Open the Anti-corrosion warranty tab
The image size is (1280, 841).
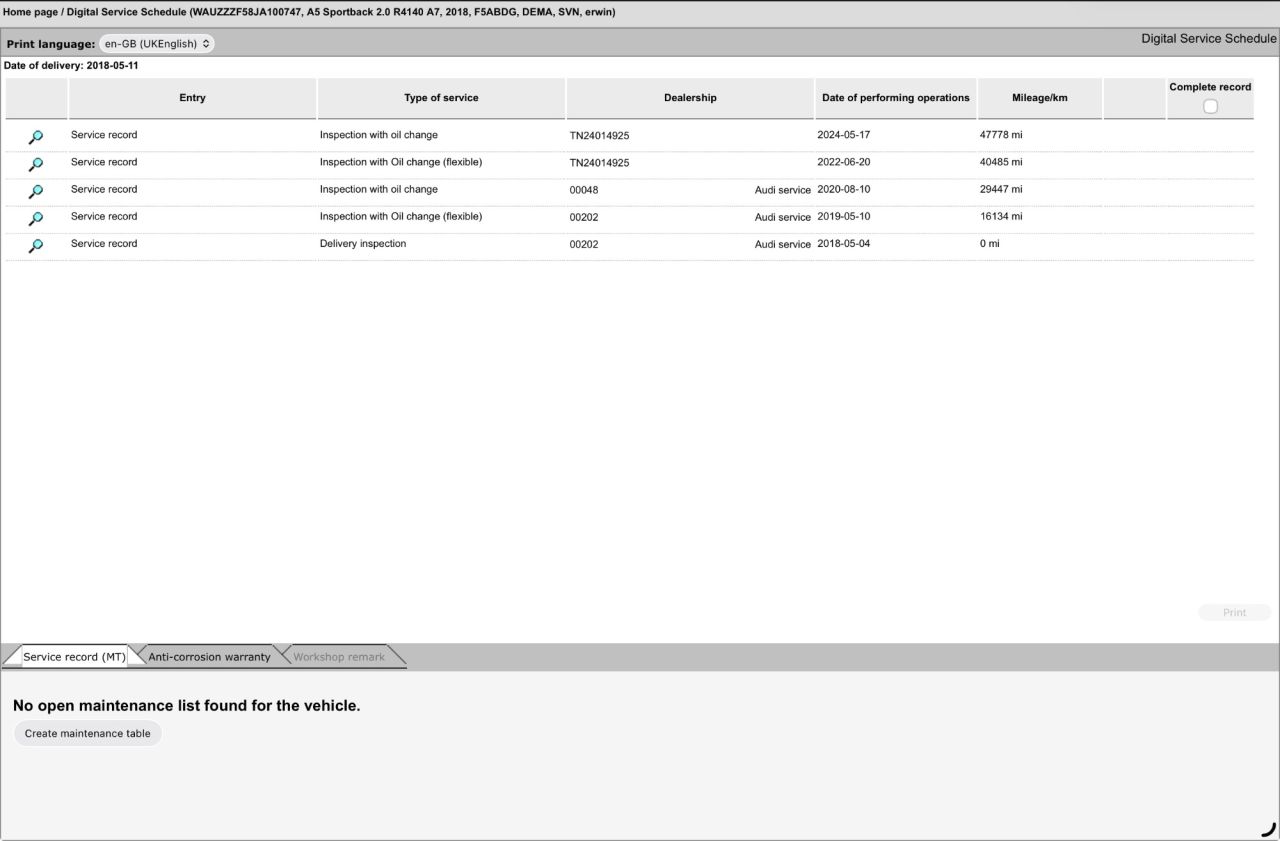point(209,657)
